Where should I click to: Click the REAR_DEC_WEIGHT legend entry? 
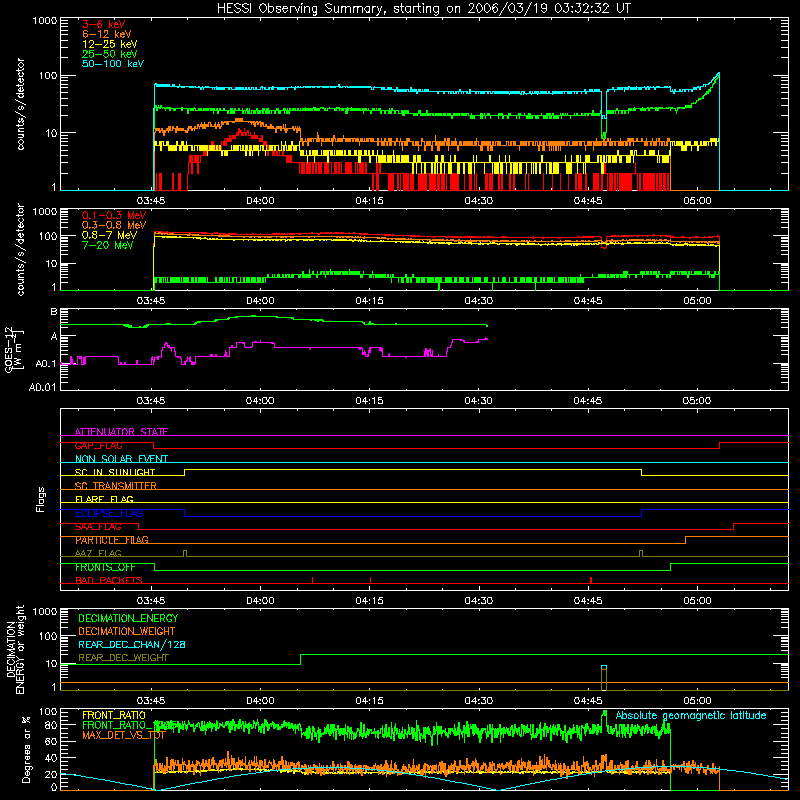pyautogui.click(x=123, y=658)
